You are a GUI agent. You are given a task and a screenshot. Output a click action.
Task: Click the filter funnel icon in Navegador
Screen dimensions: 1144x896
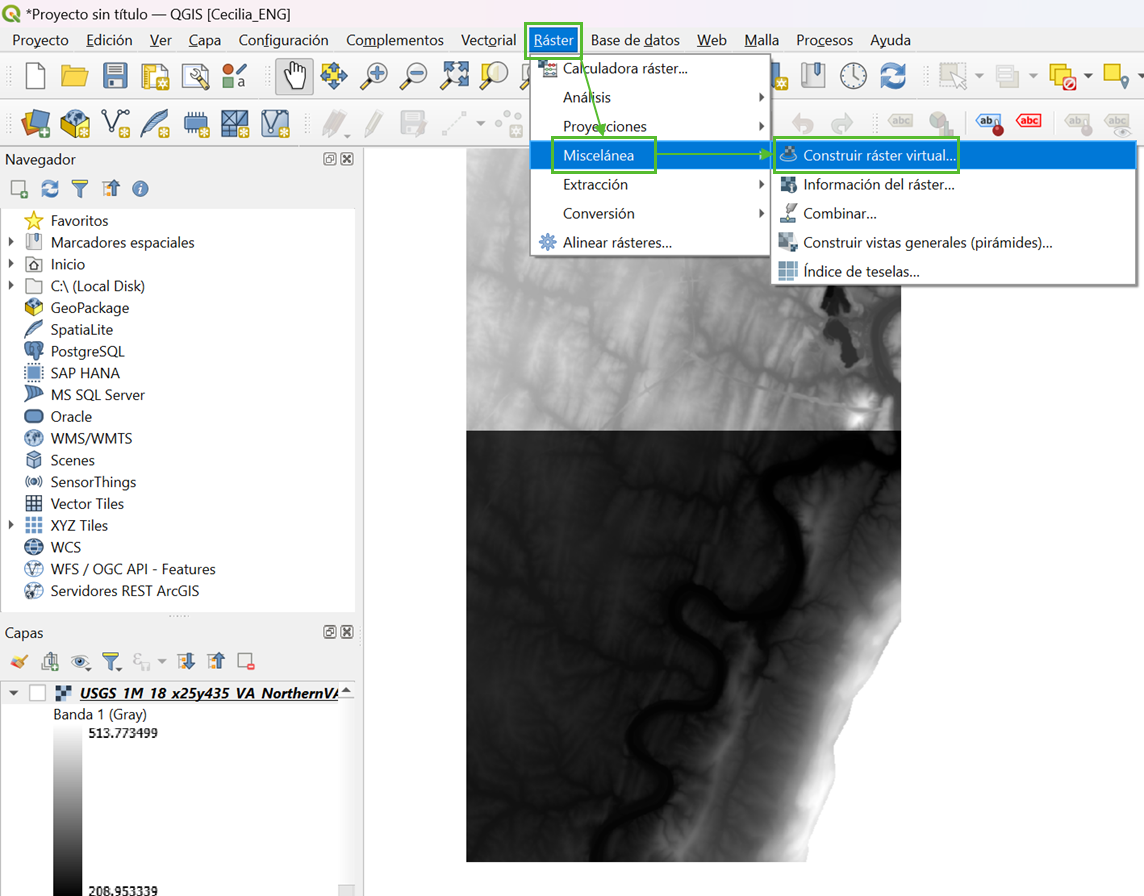pos(80,189)
